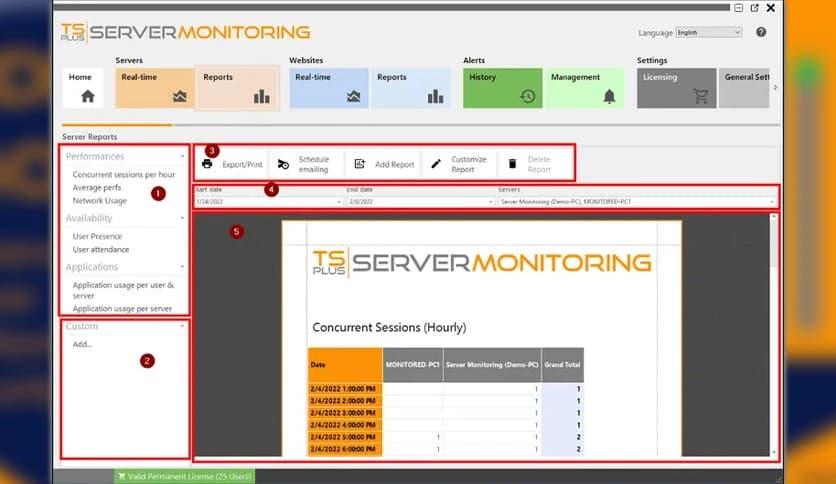
Task: Open the Home tile
Action: pyautogui.click(x=83, y=88)
